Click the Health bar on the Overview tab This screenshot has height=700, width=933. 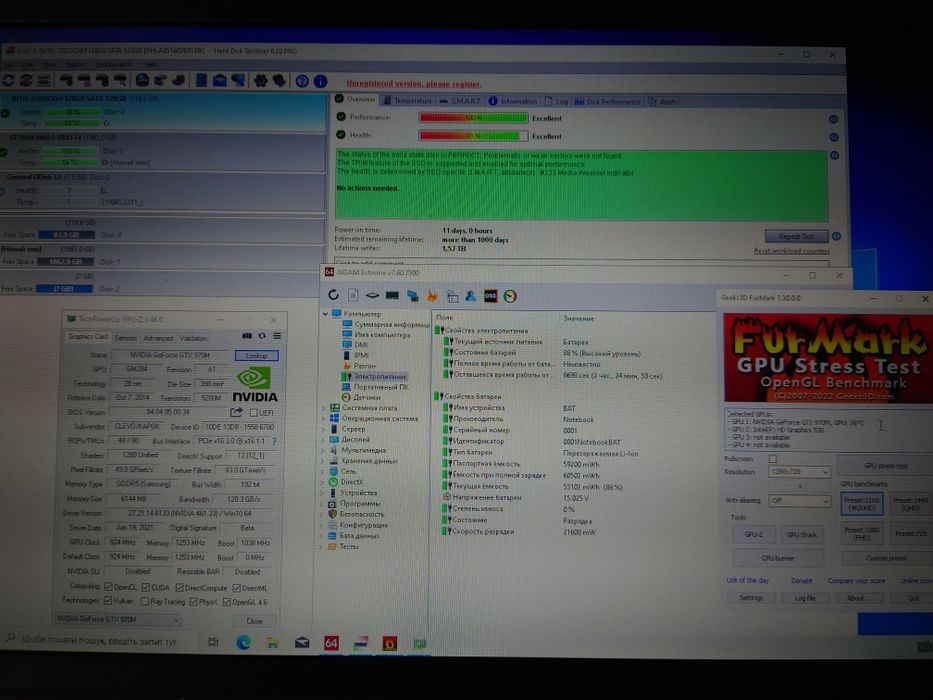tap(473, 136)
